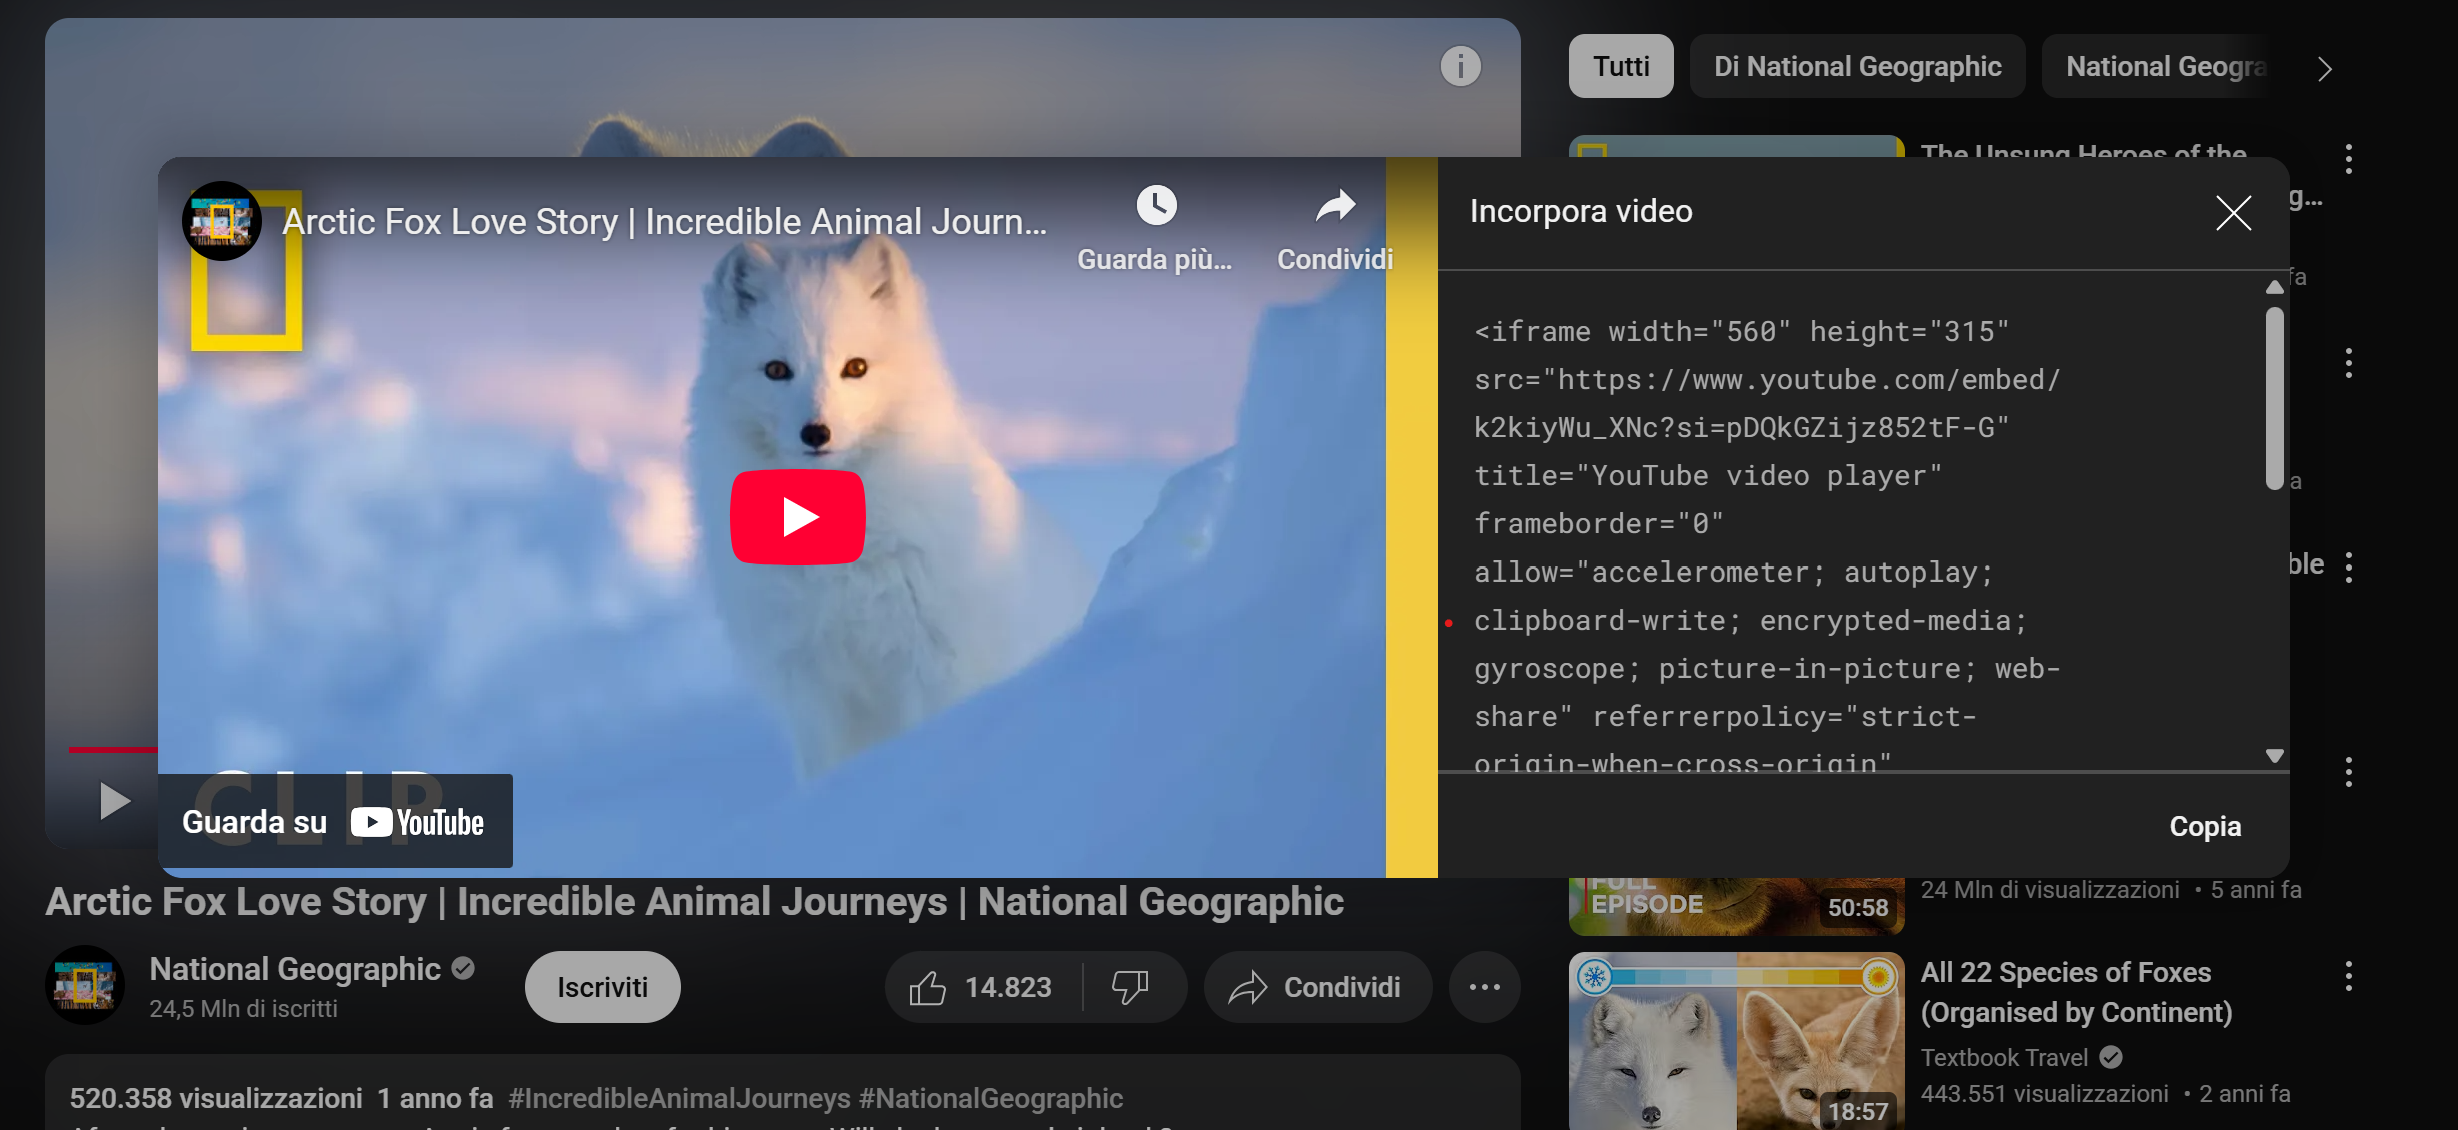
Task: Click the Guarda più tardi clock icon
Action: click(1156, 206)
